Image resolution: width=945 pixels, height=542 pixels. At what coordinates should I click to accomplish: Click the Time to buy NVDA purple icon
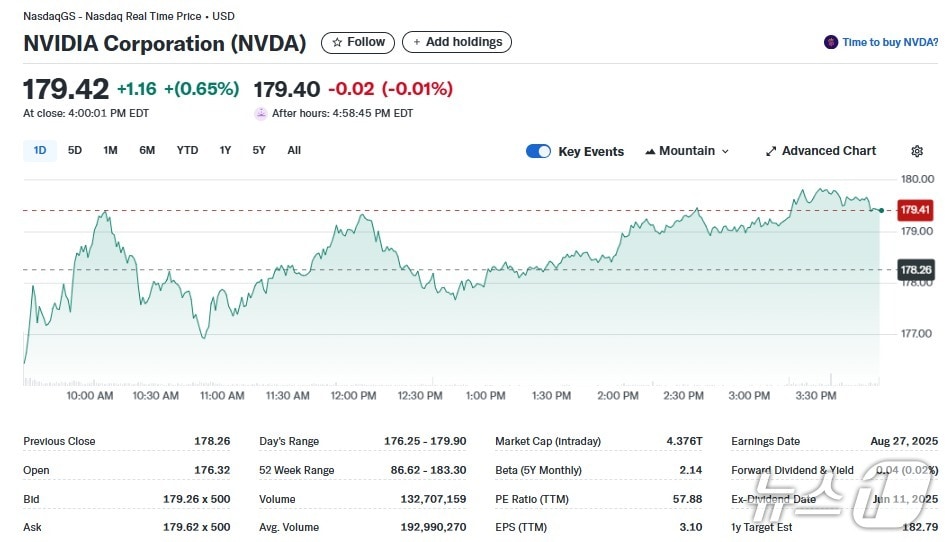(x=830, y=42)
